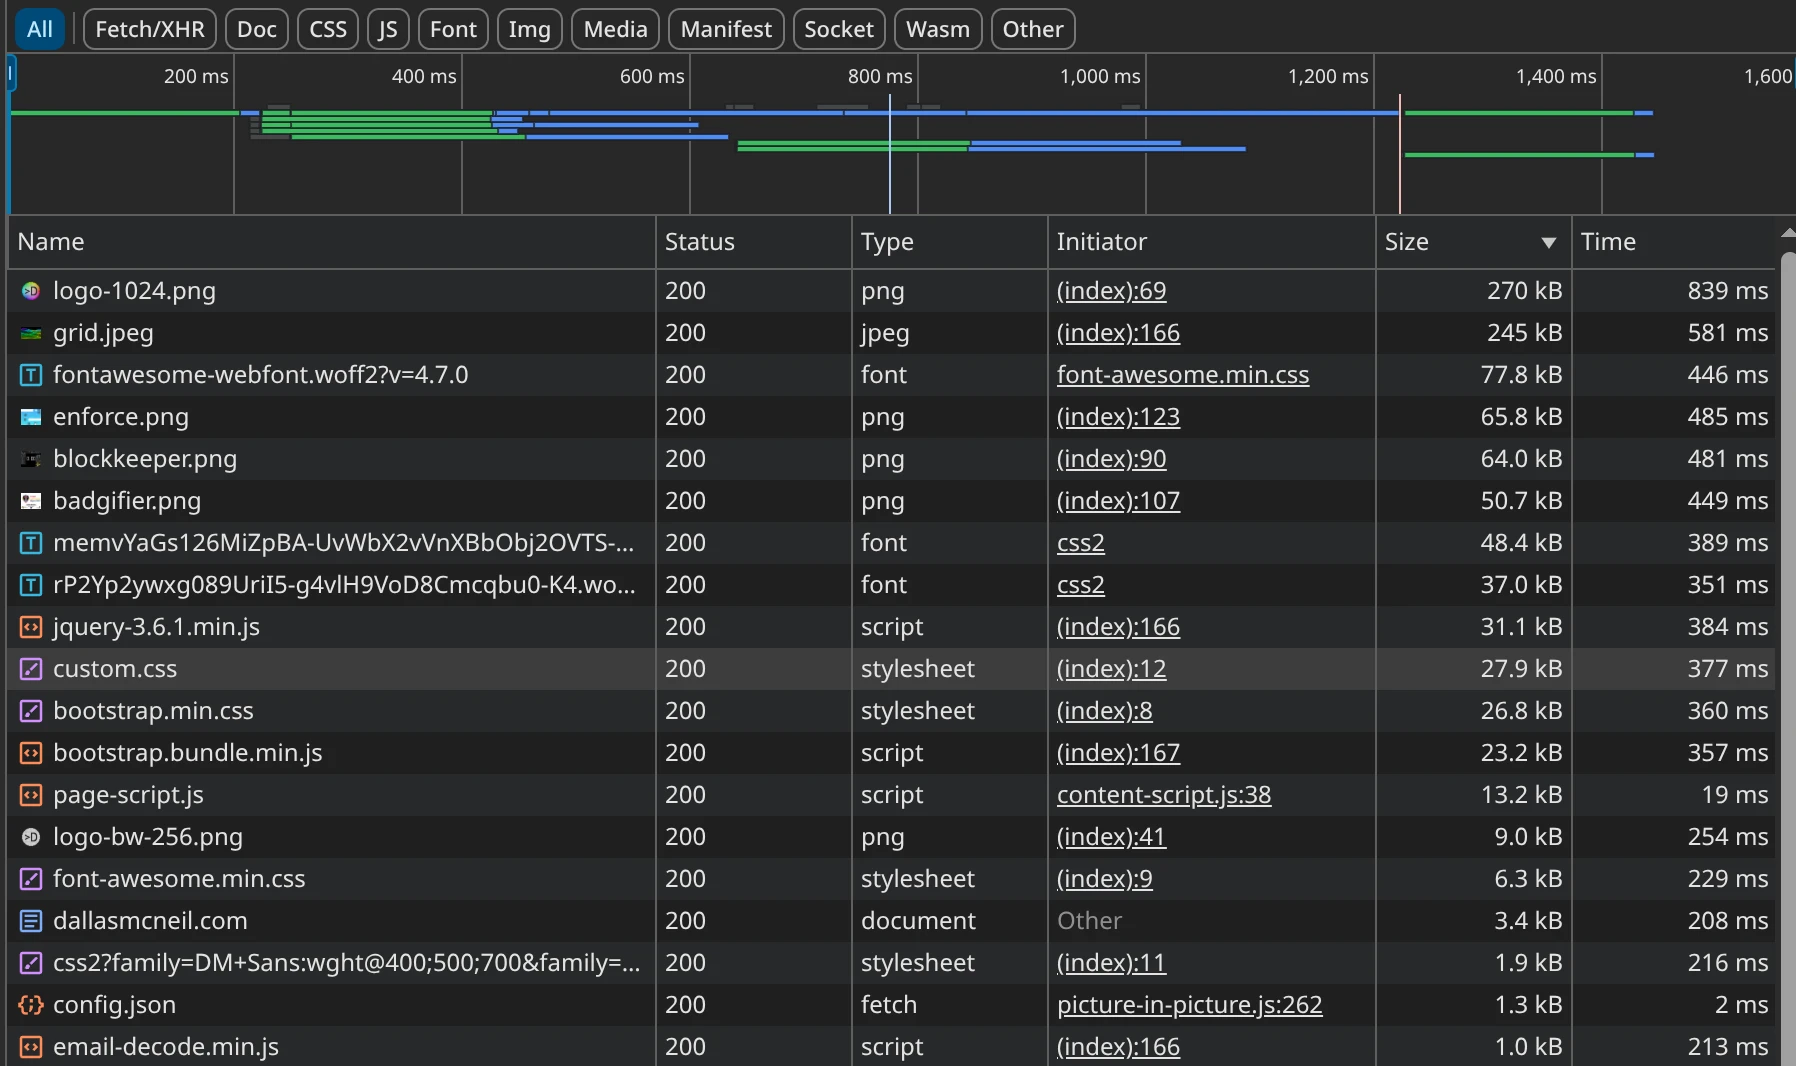
Task: Sort requests by Time column header
Action: [1608, 242]
